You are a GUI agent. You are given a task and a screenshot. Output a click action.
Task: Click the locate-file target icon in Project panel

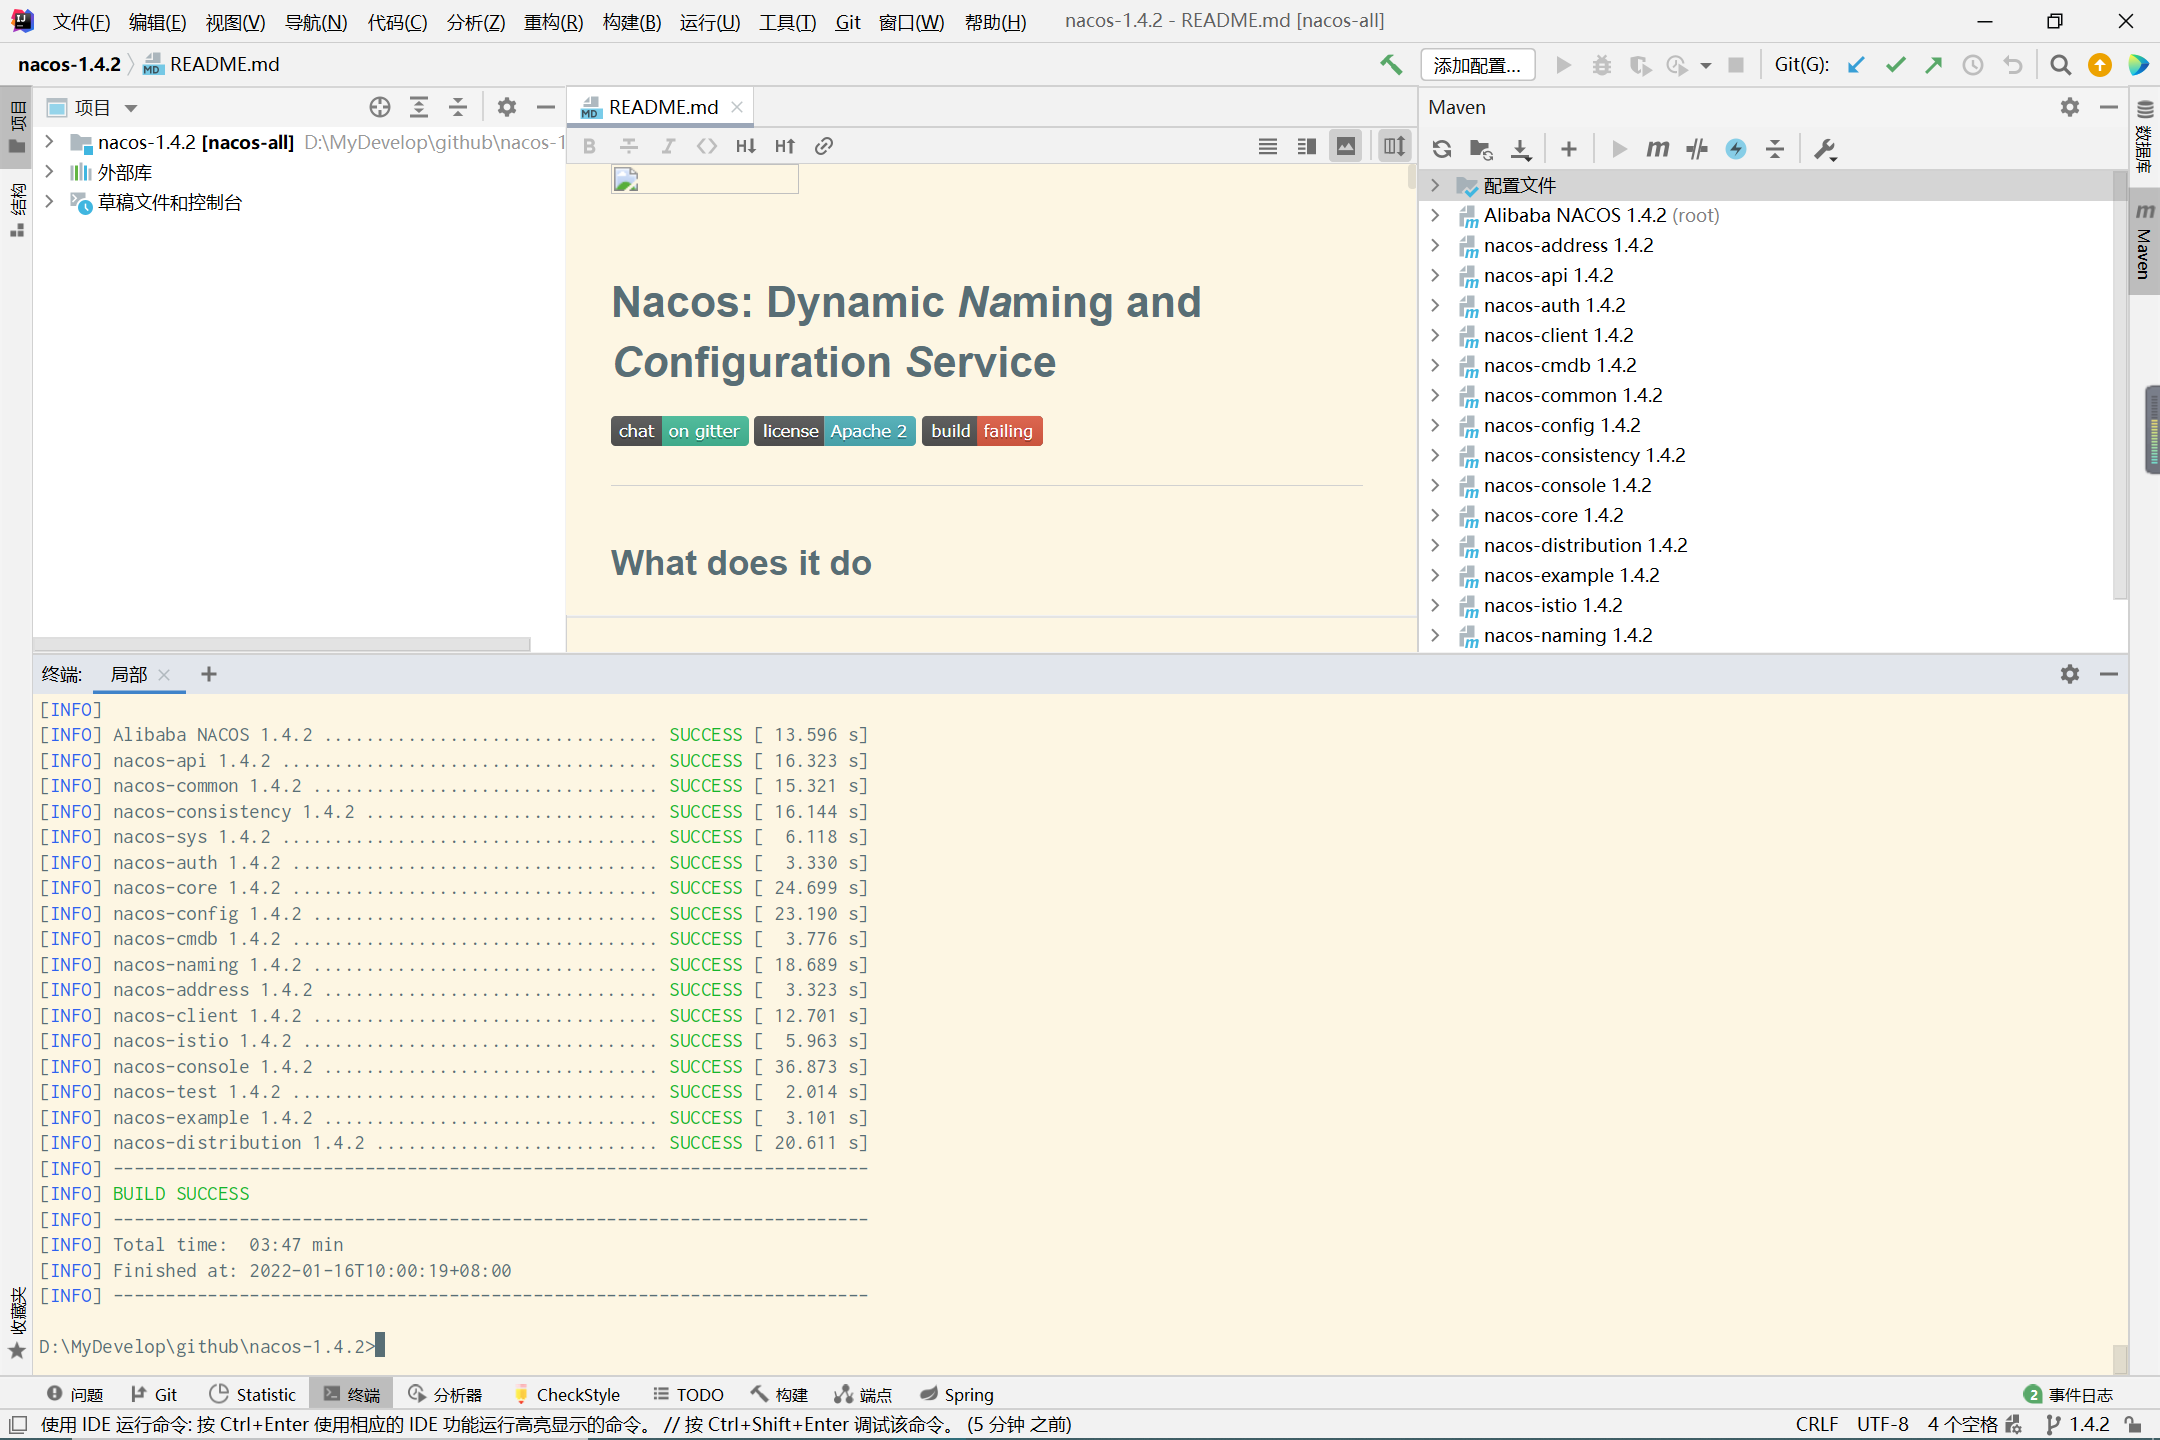pyautogui.click(x=379, y=107)
